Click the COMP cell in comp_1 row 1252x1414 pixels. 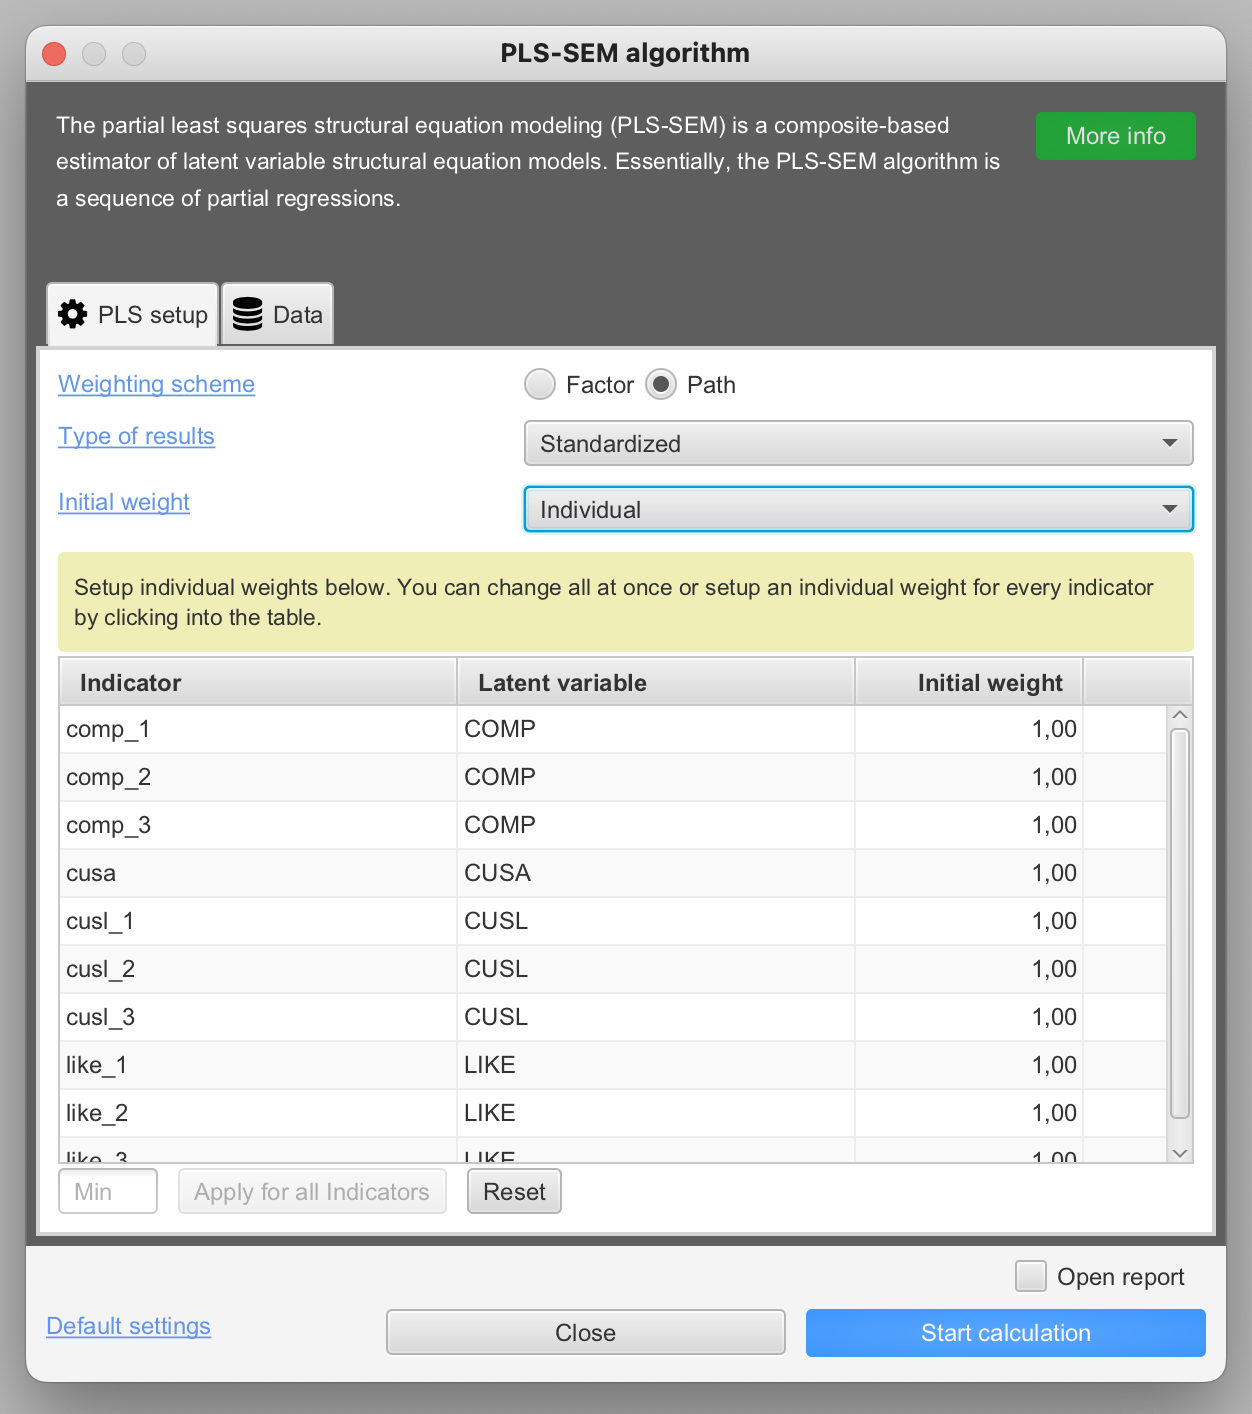coord(656,729)
